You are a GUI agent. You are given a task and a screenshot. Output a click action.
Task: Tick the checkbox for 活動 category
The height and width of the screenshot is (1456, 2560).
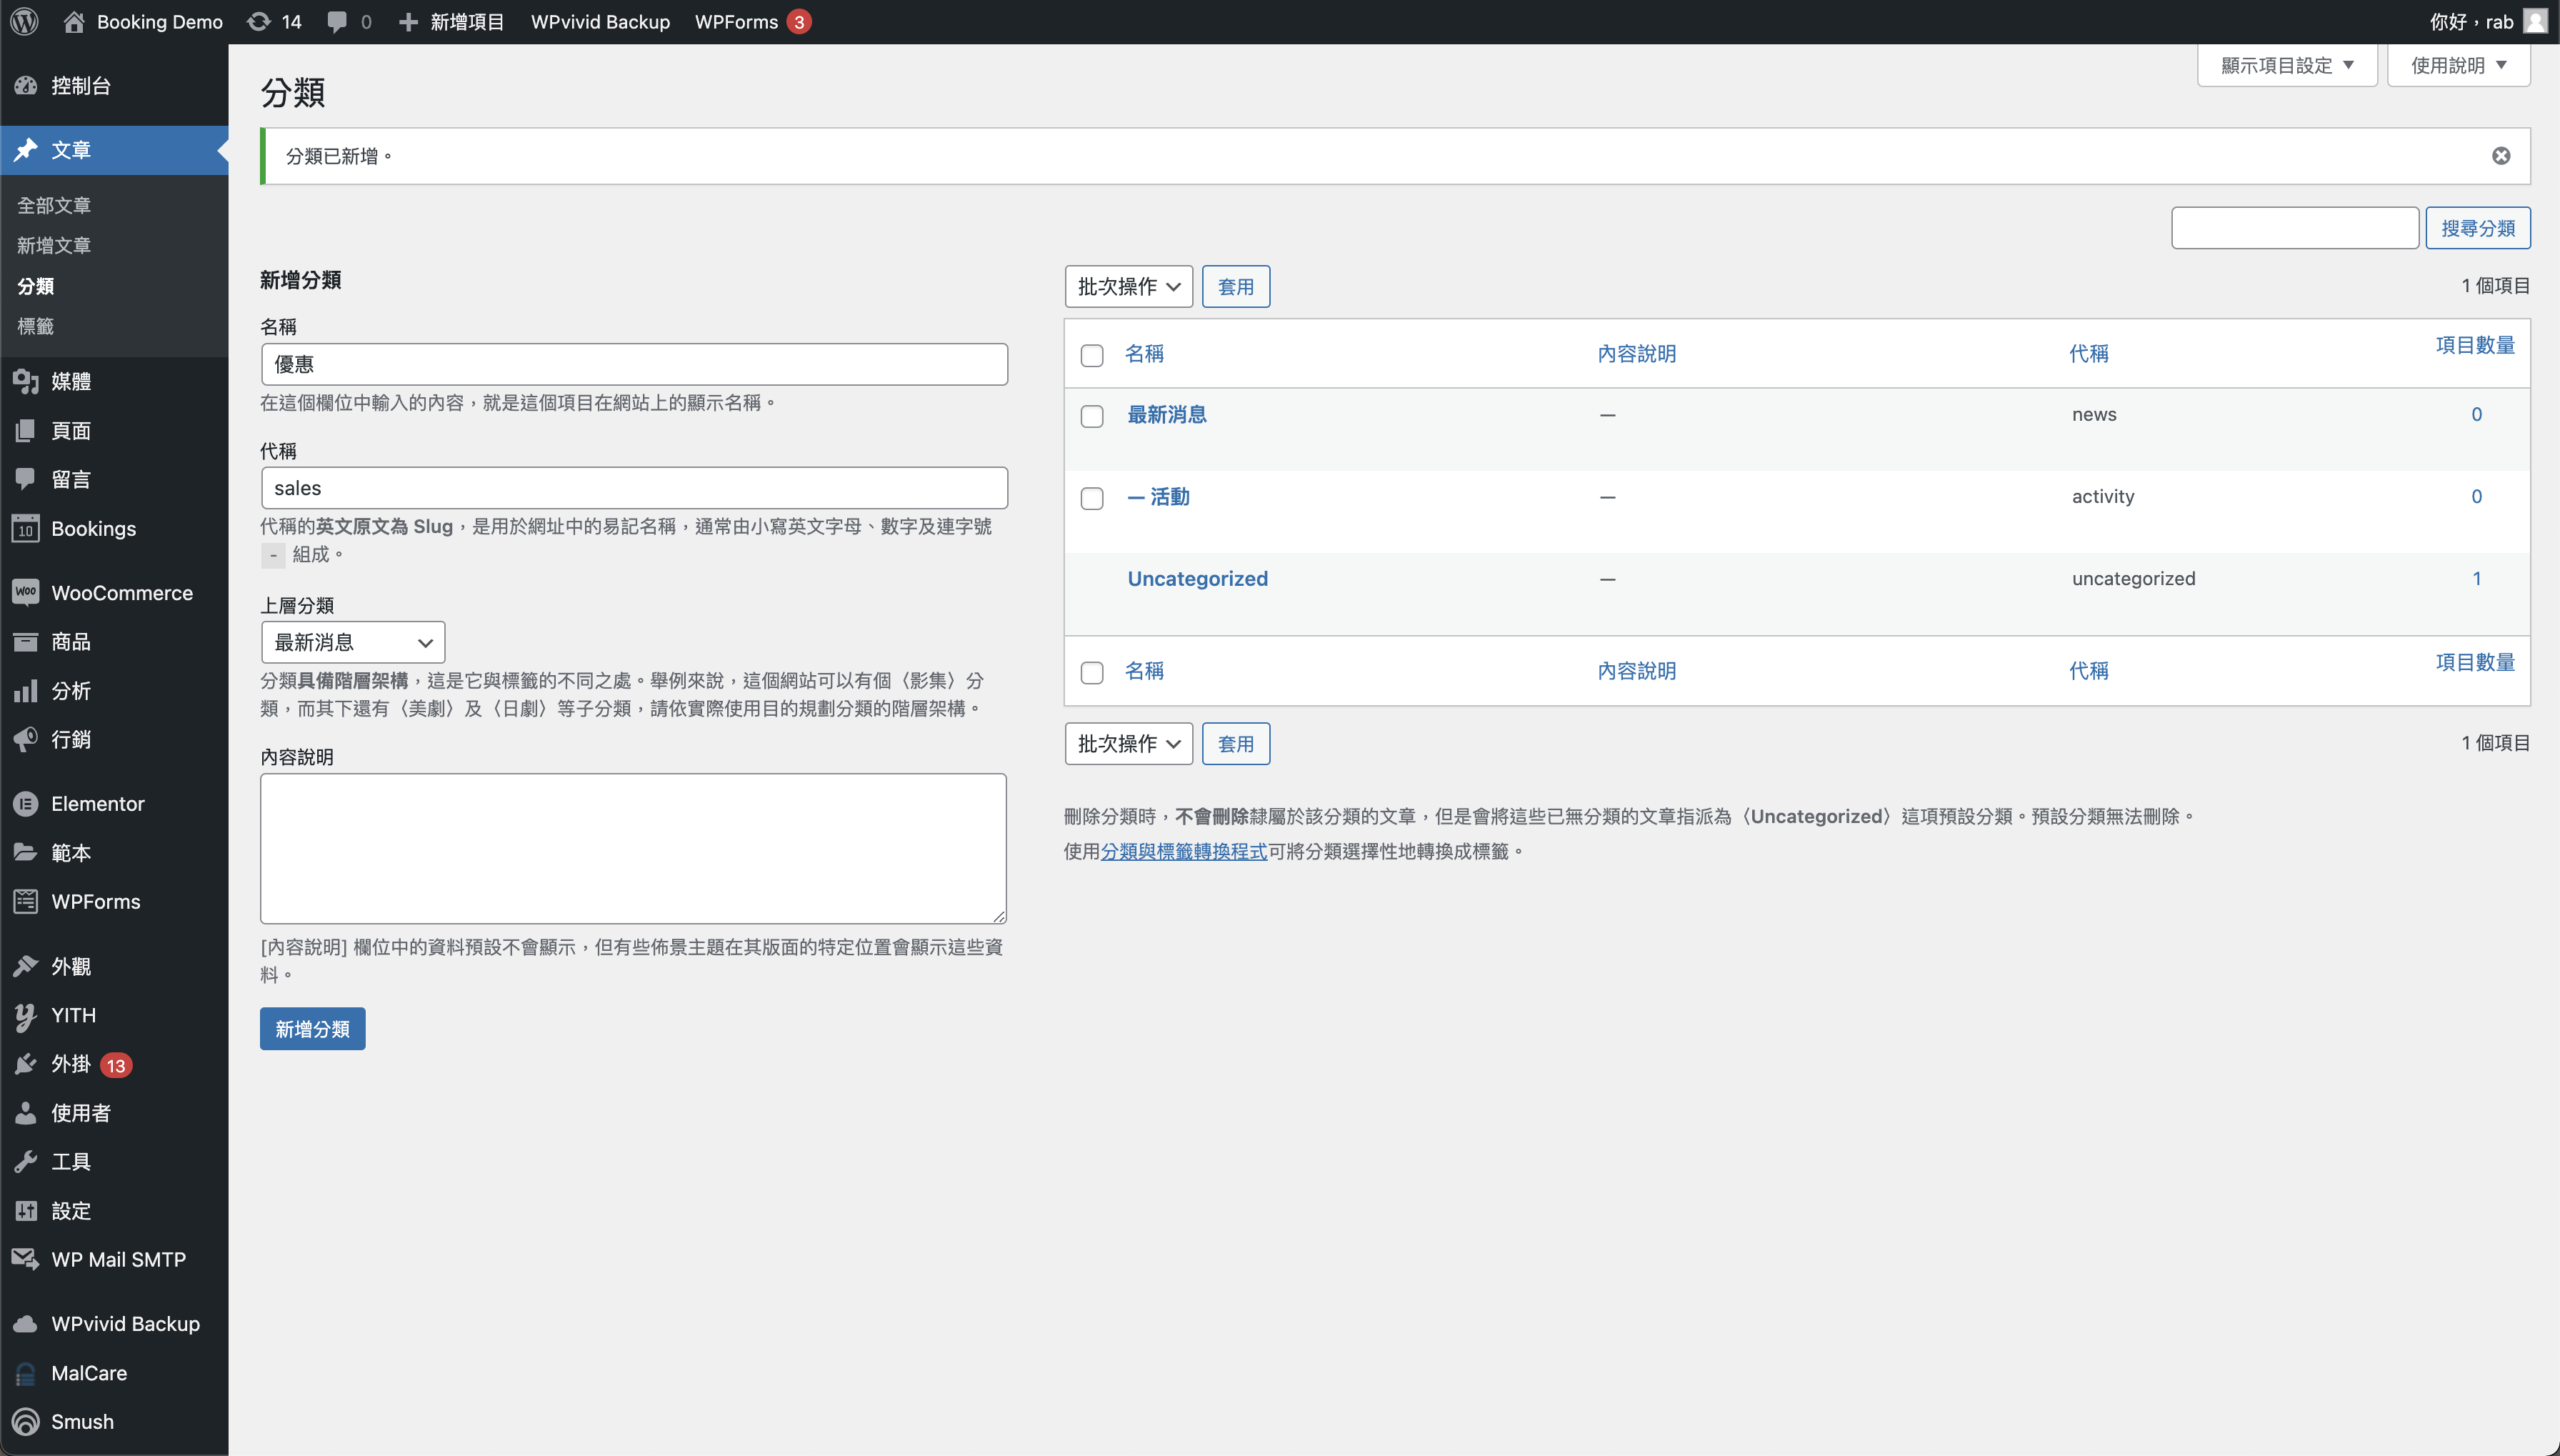(x=1092, y=498)
